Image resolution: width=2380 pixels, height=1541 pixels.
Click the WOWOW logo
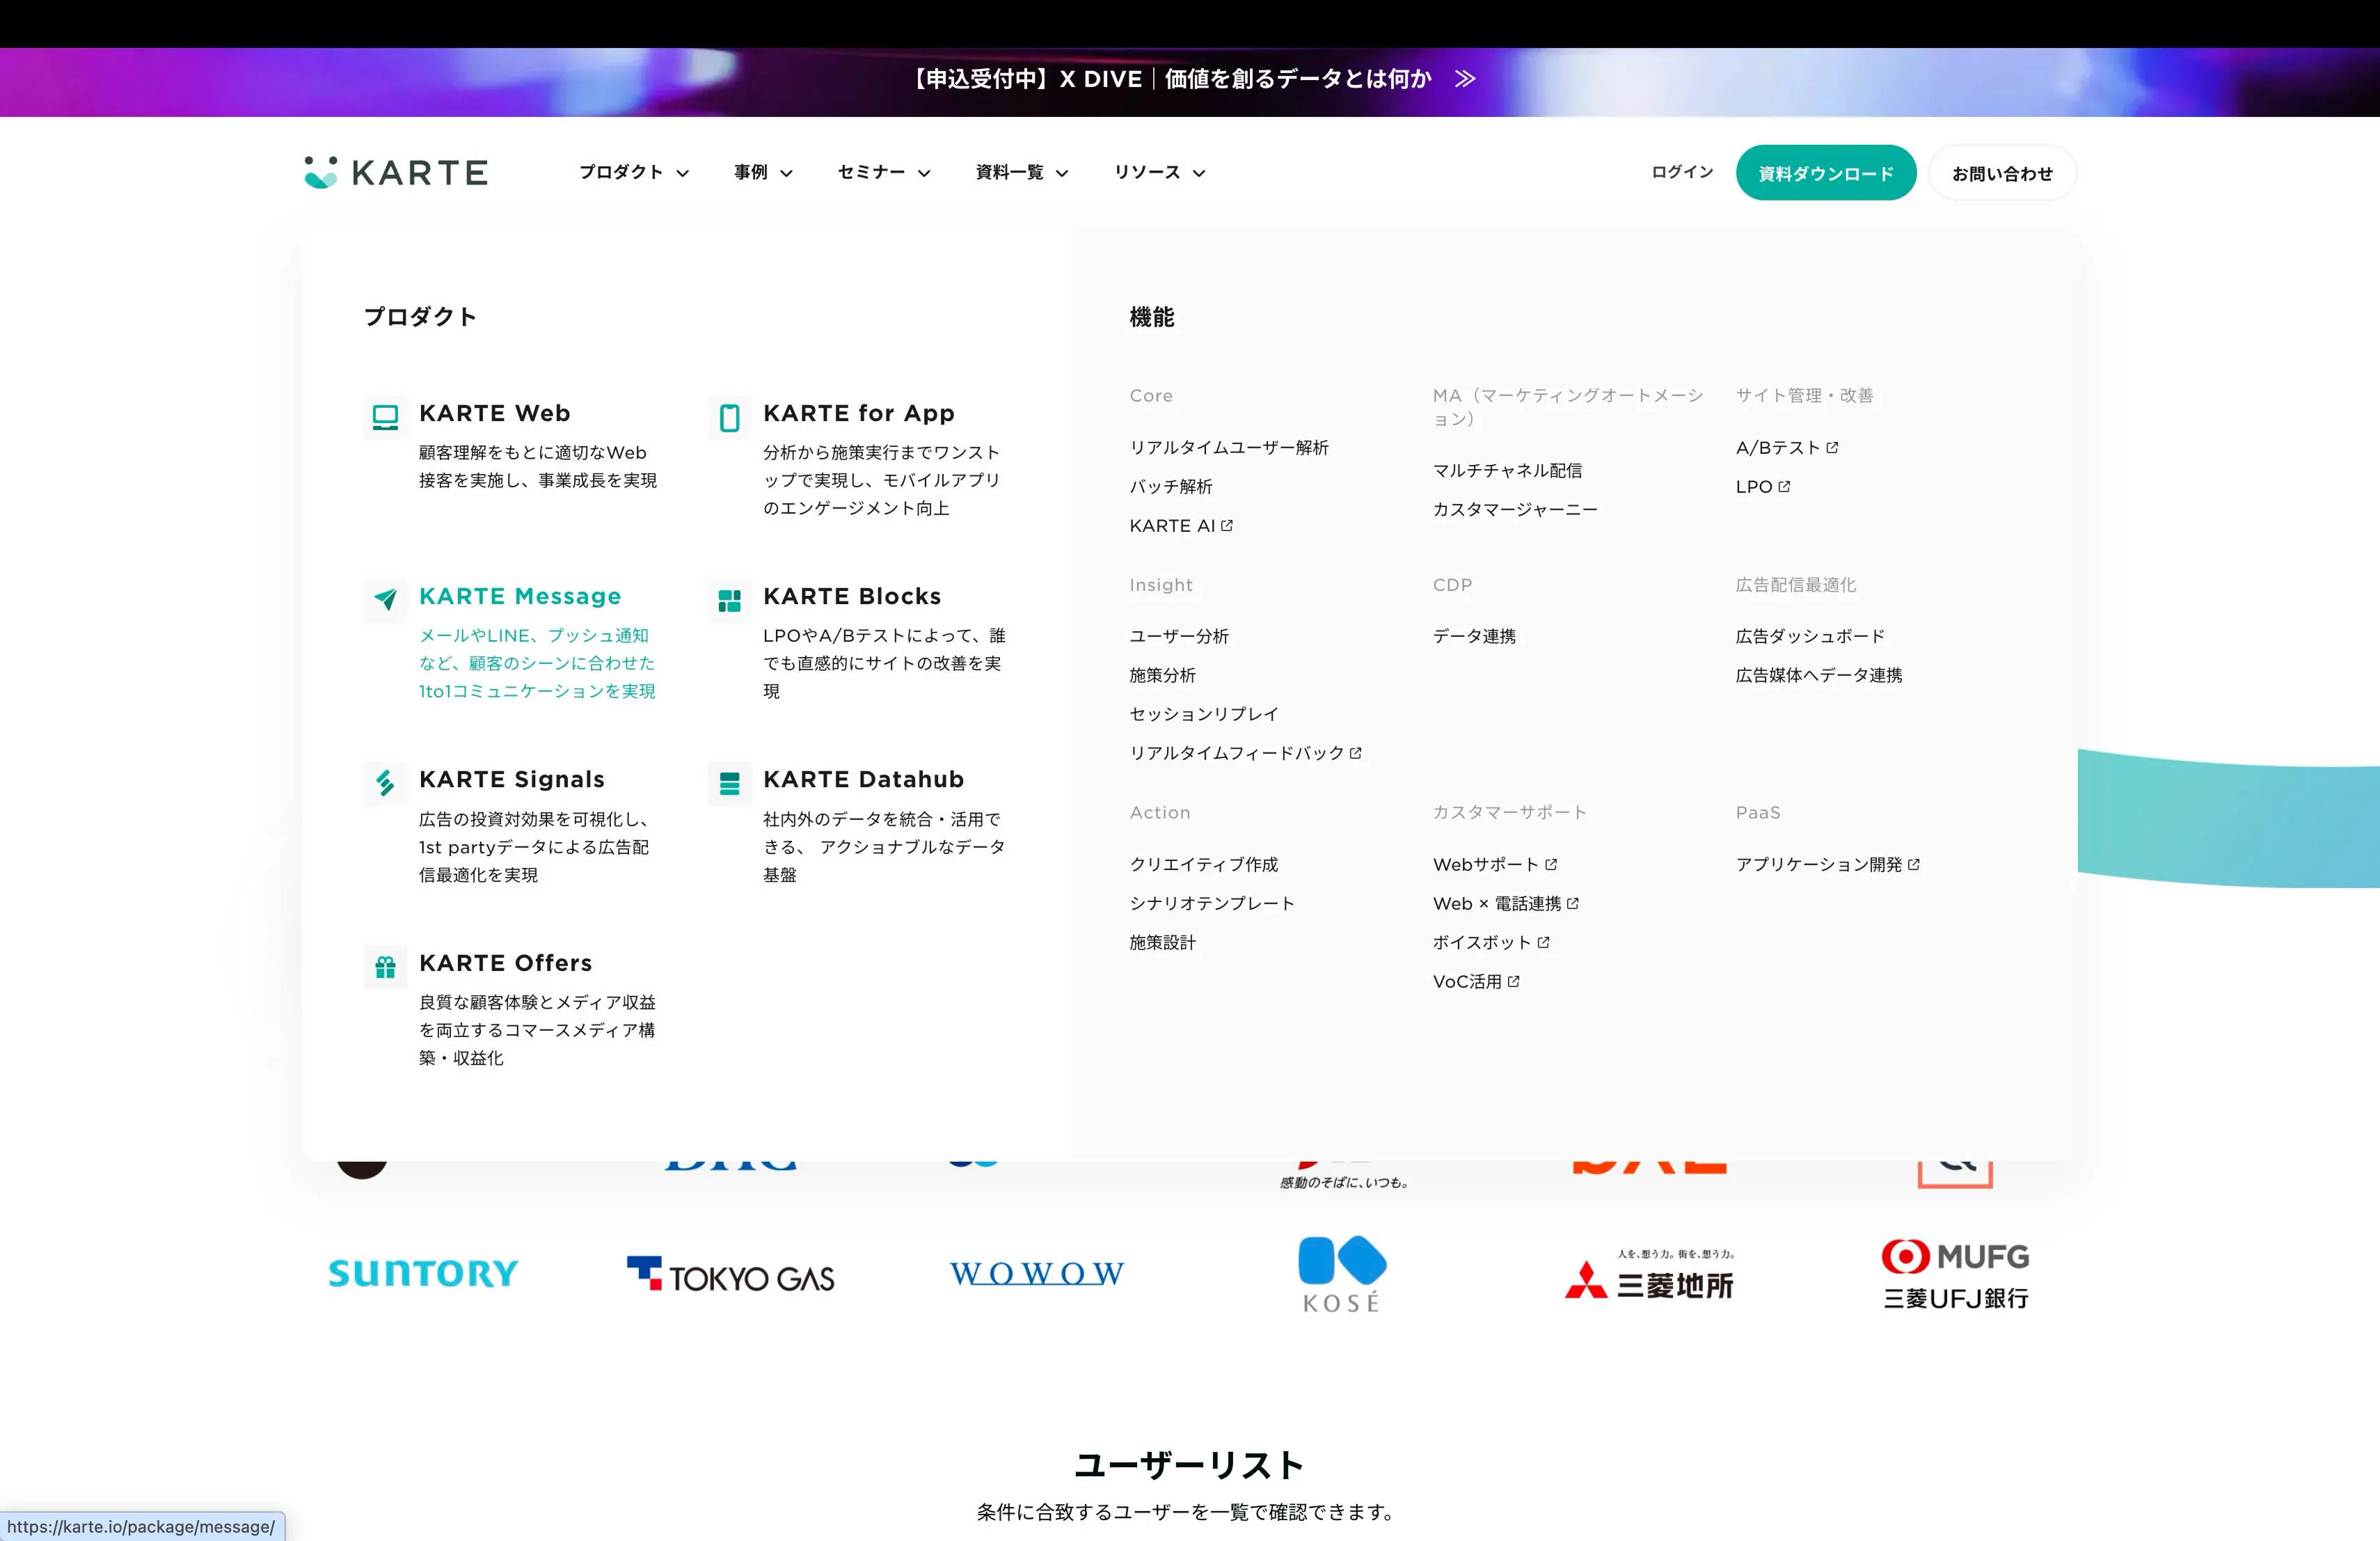click(x=1037, y=1273)
